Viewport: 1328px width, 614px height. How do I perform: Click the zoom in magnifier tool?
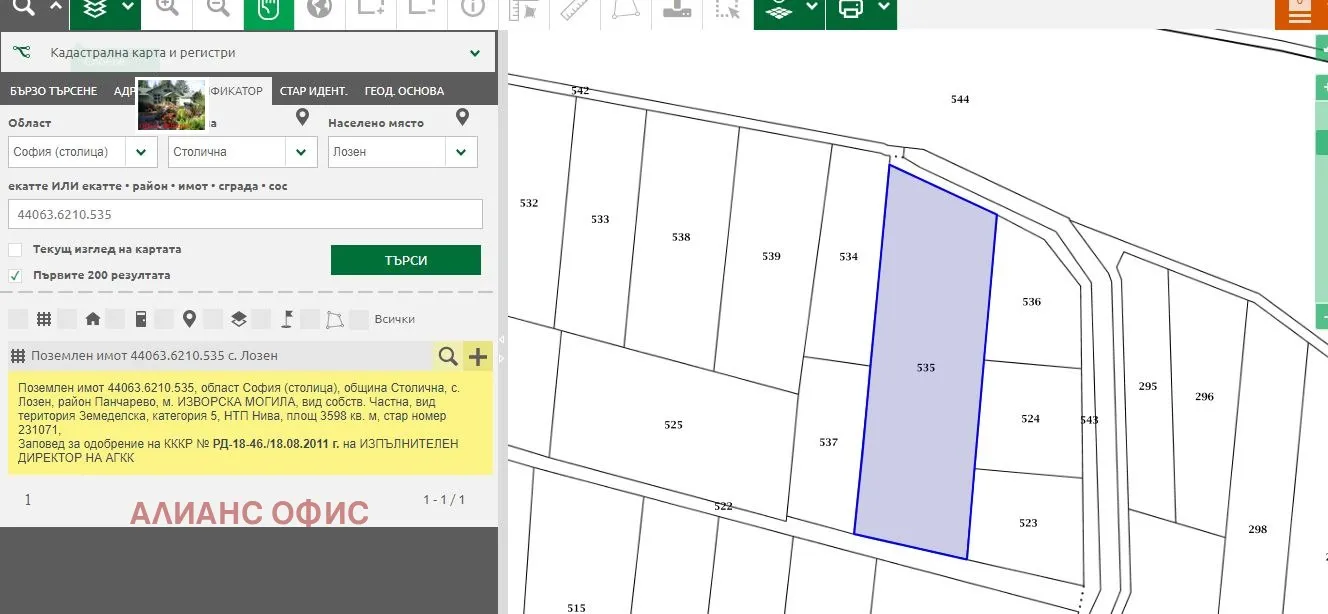tap(167, 8)
